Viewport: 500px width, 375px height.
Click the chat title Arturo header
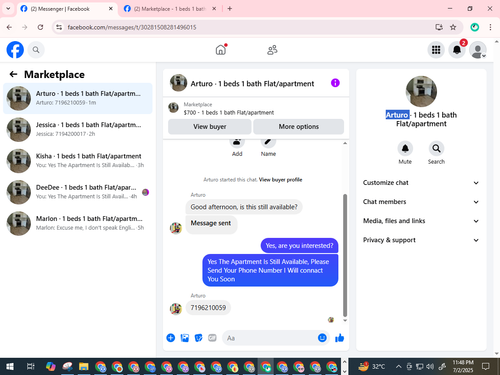[x=252, y=84]
